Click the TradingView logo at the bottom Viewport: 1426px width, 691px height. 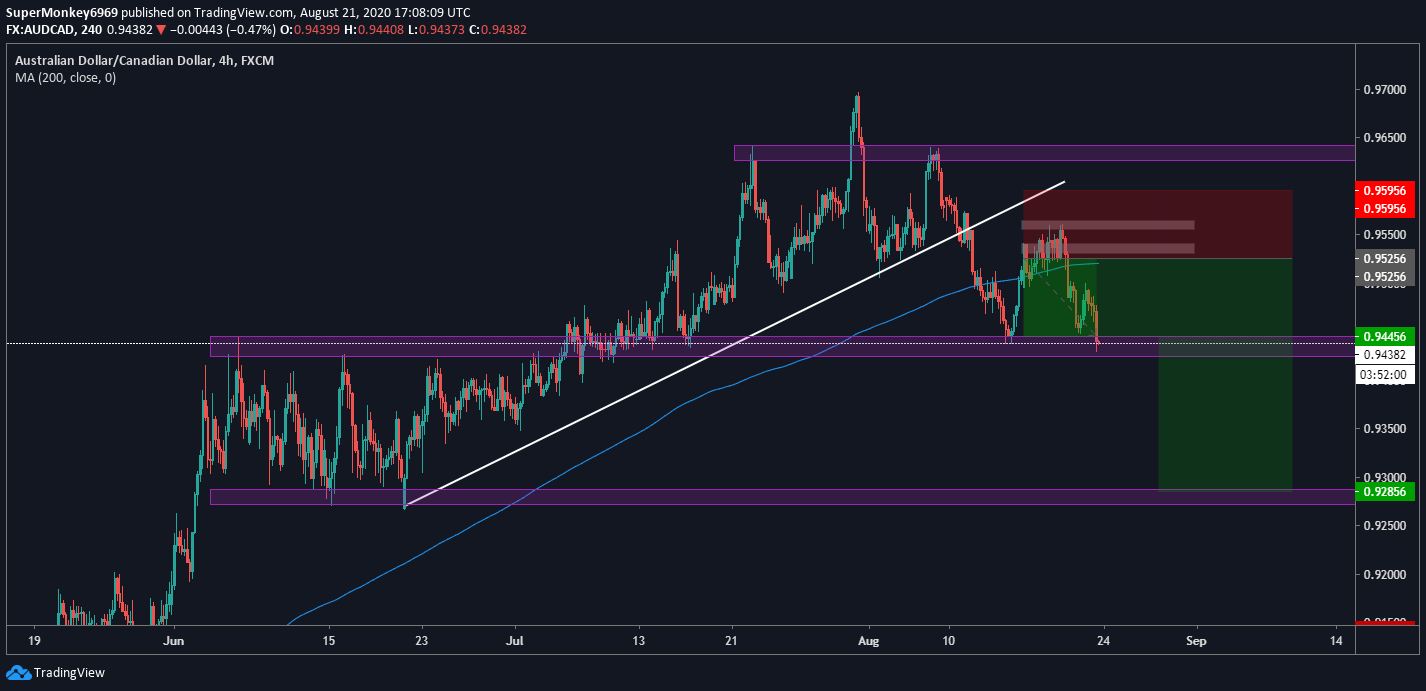55,673
